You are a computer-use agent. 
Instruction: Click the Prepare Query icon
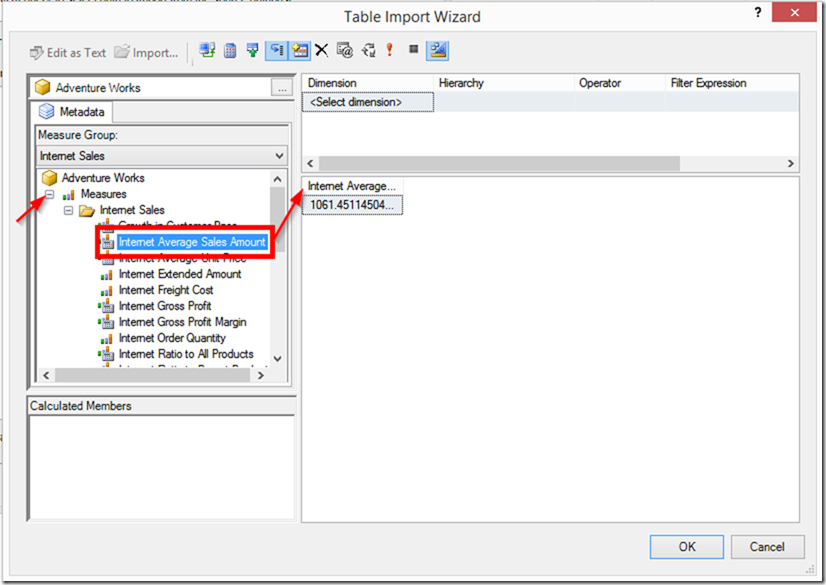coord(369,51)
